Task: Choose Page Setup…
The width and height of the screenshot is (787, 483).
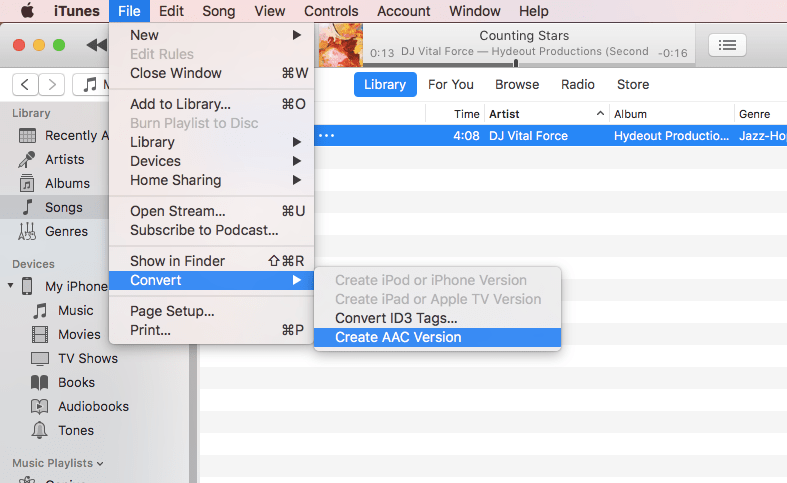Action: point(211,311)
